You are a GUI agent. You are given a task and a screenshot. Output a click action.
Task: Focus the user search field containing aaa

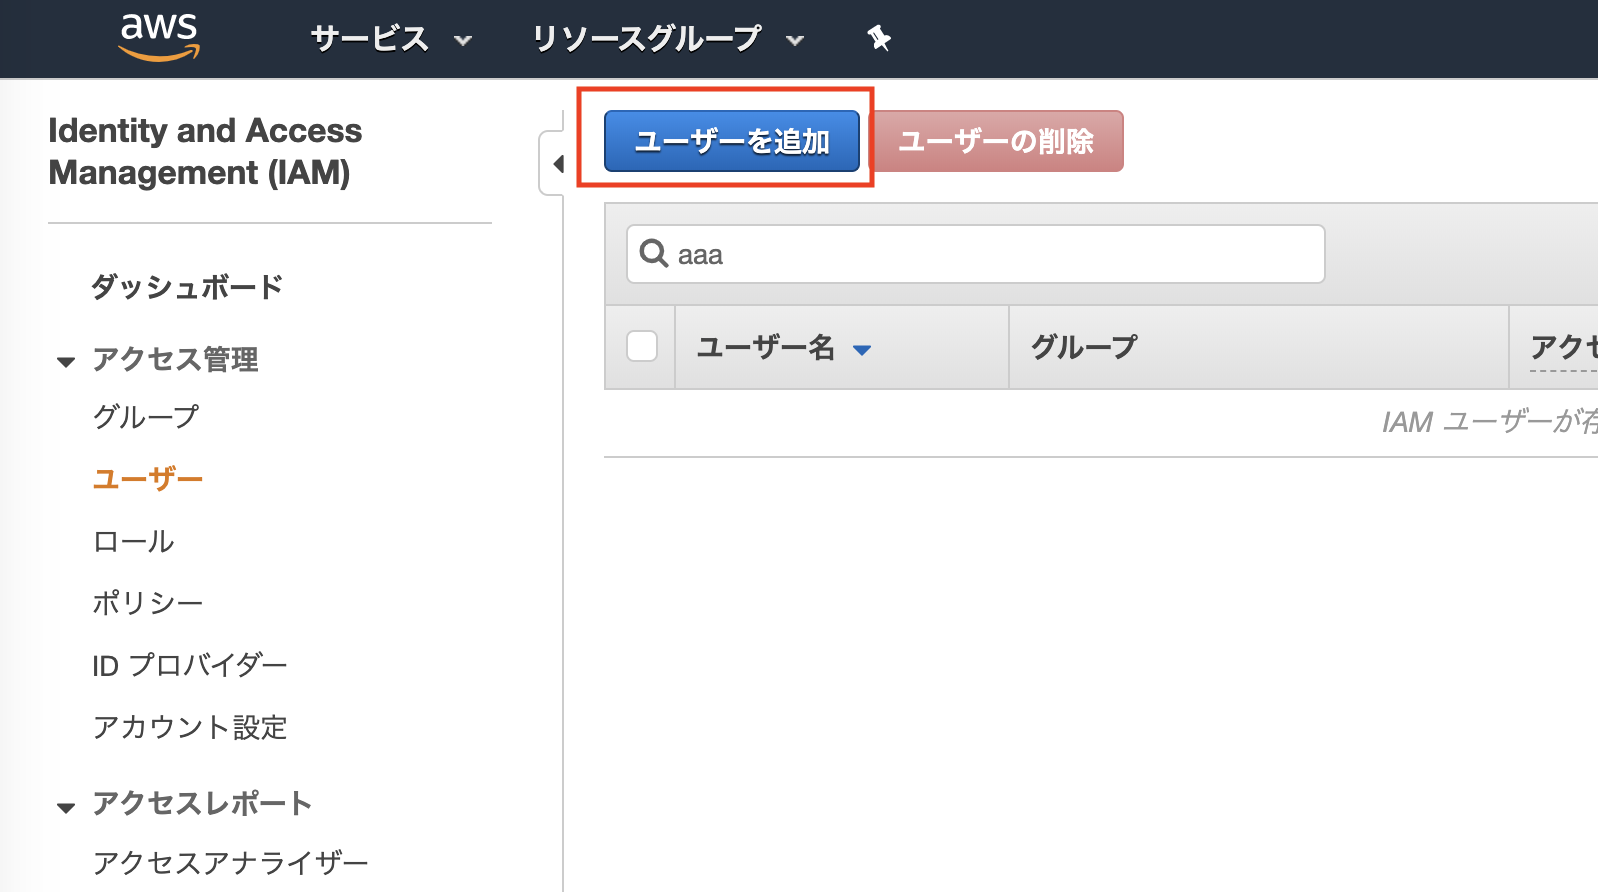[x=976, y=254]
